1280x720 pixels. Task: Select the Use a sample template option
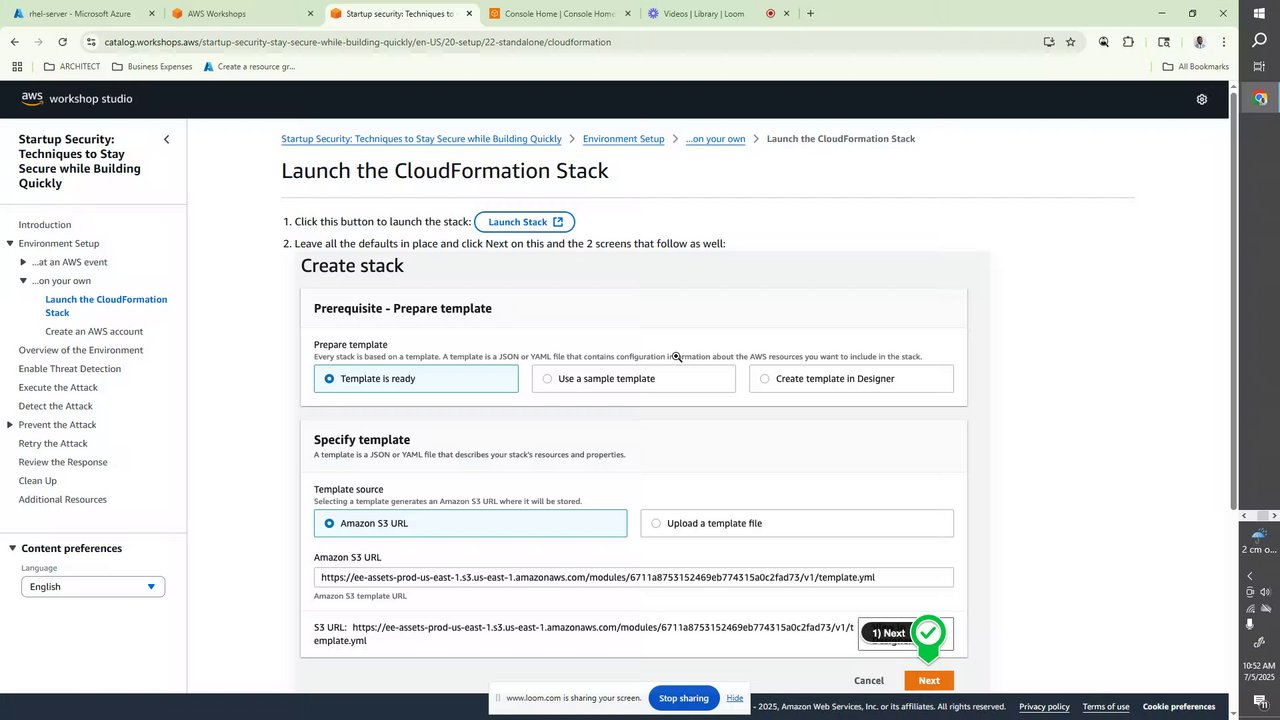(x=634, y=379)
